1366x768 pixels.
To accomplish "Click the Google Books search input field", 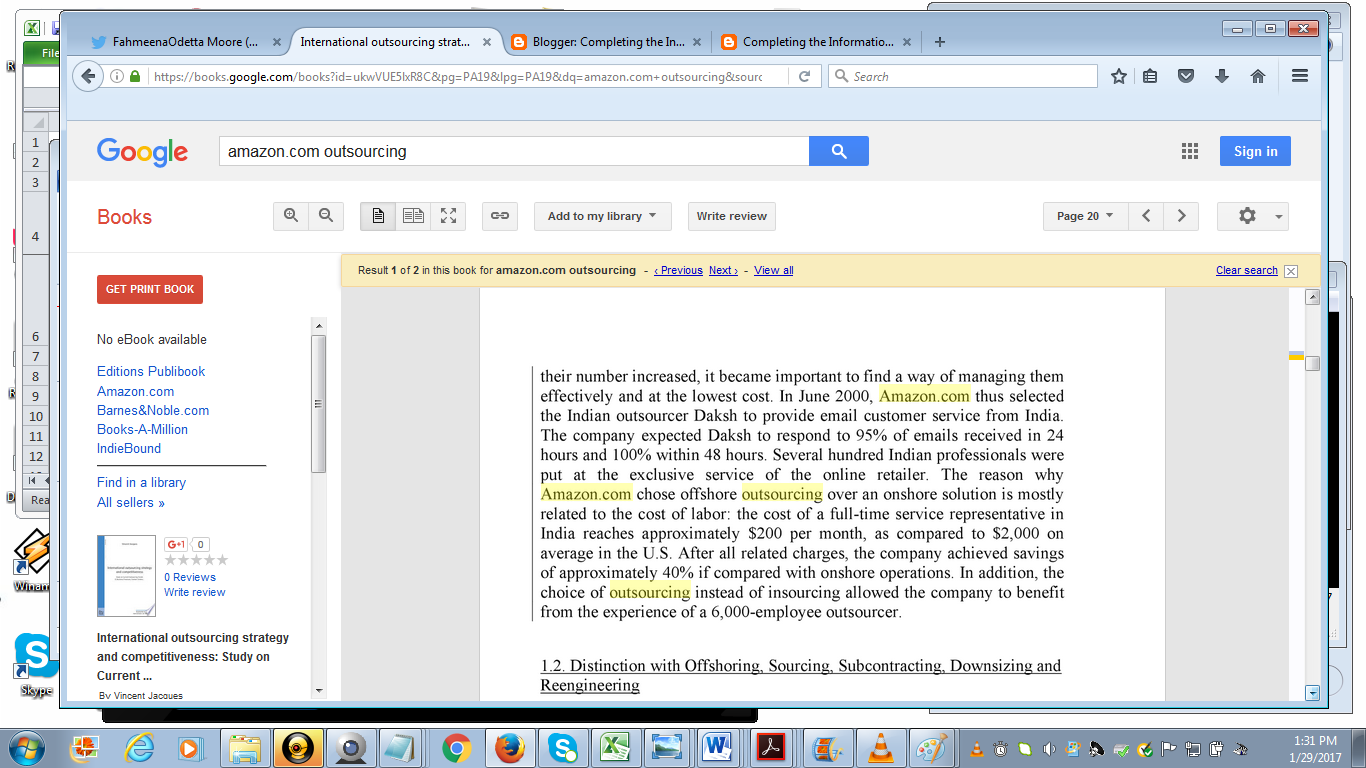I will (514, 151).
